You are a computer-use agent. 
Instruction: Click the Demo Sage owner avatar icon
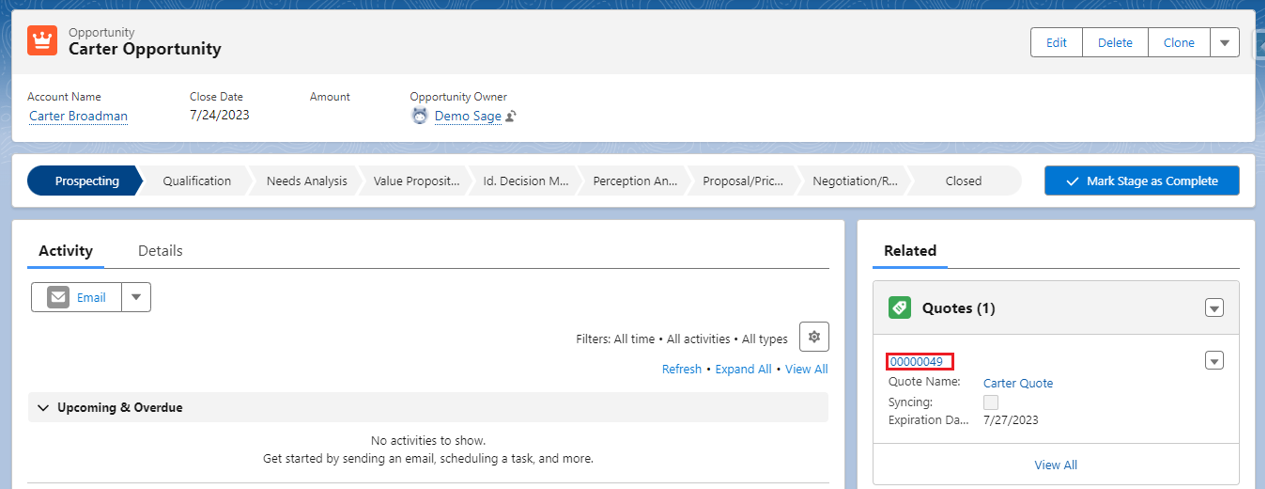[420, 116]
